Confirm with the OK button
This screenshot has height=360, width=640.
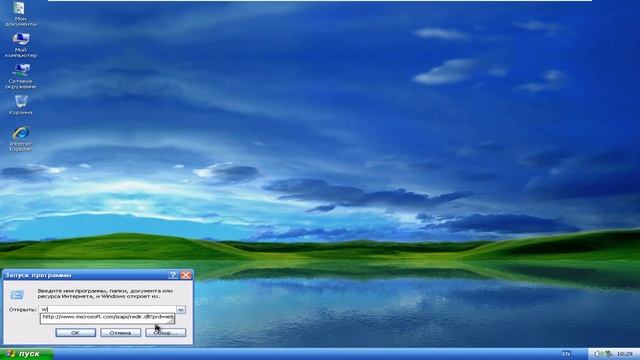pyautogui.click(x=76, y=333)
